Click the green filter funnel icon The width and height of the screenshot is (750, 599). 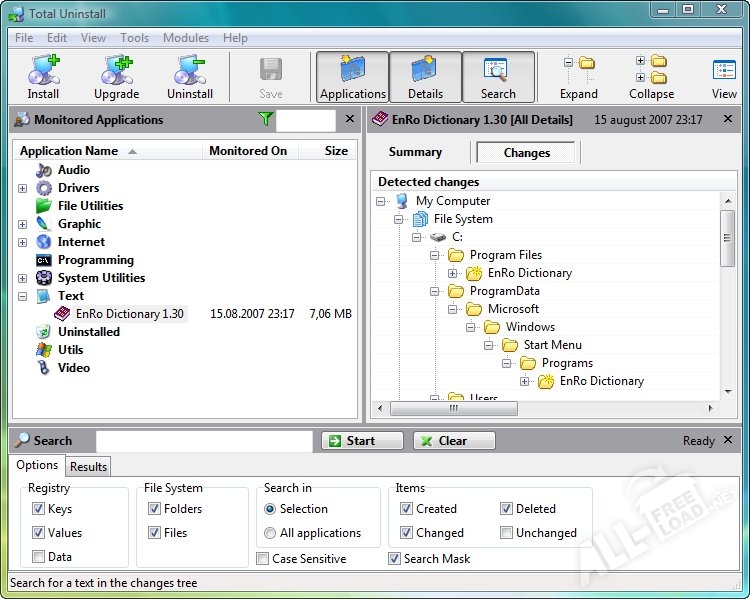pos(265,119)
